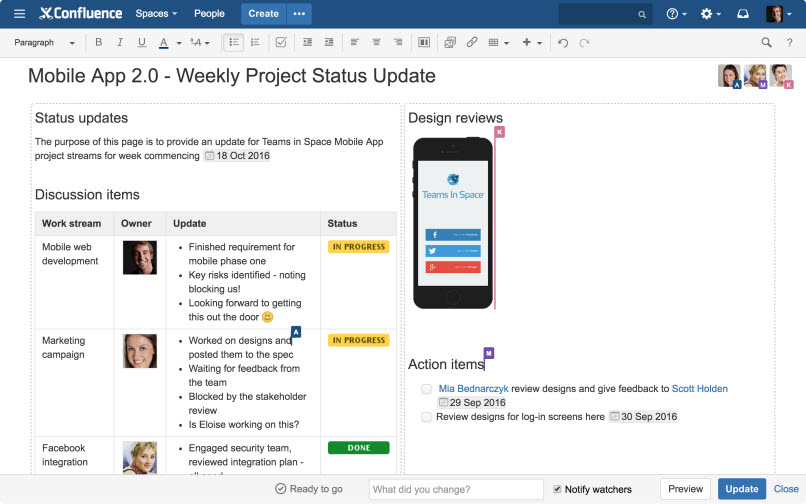Tick the log-in screens review task
This screenshot has height=504, width=806.
pyautogui.click(x=427, y=417)
